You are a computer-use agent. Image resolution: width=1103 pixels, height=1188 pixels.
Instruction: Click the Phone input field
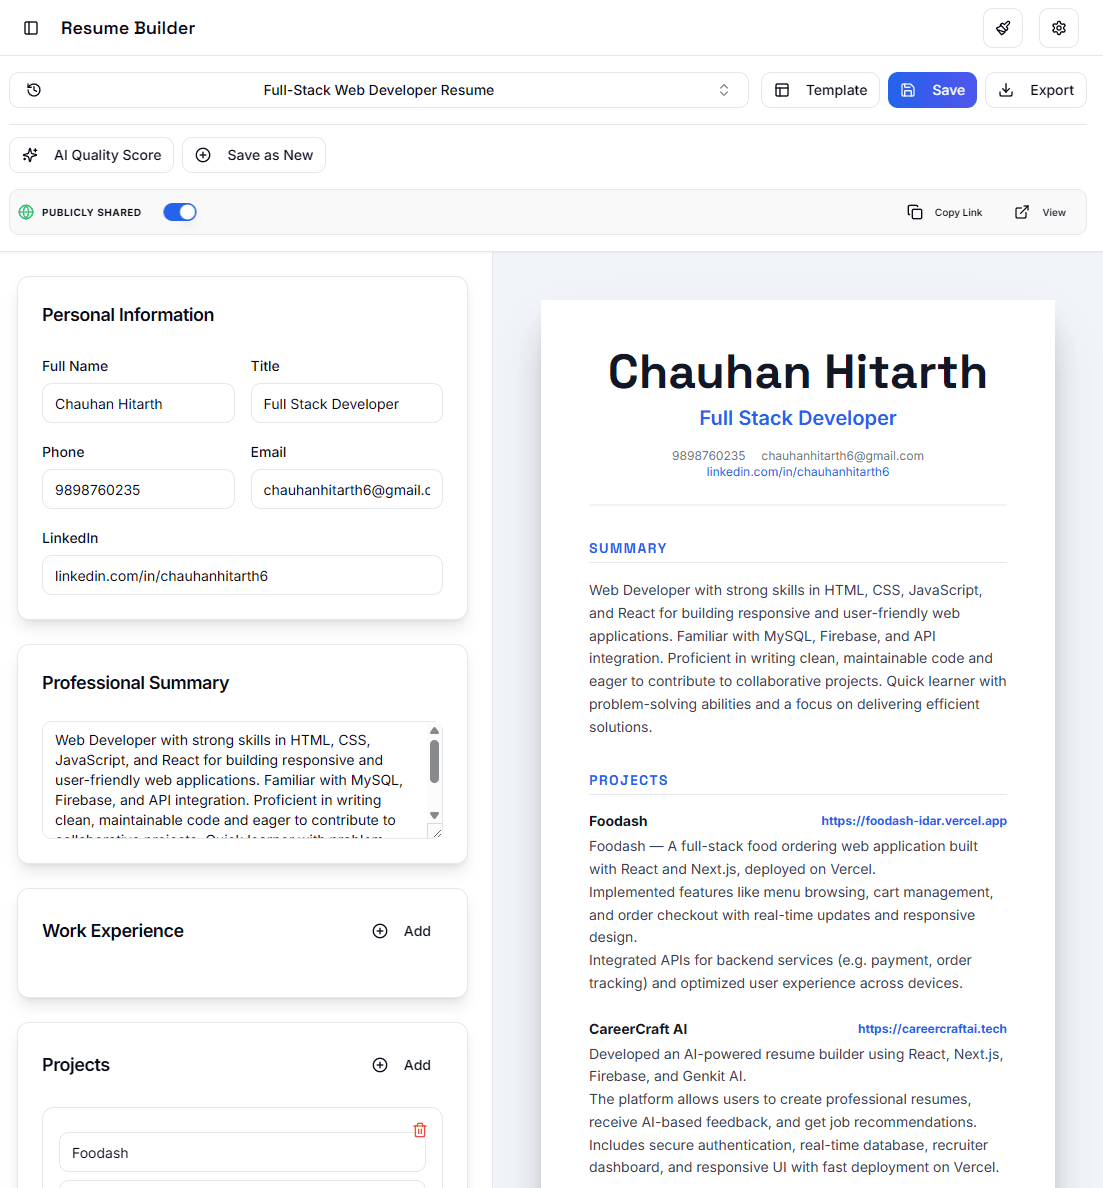139,489
